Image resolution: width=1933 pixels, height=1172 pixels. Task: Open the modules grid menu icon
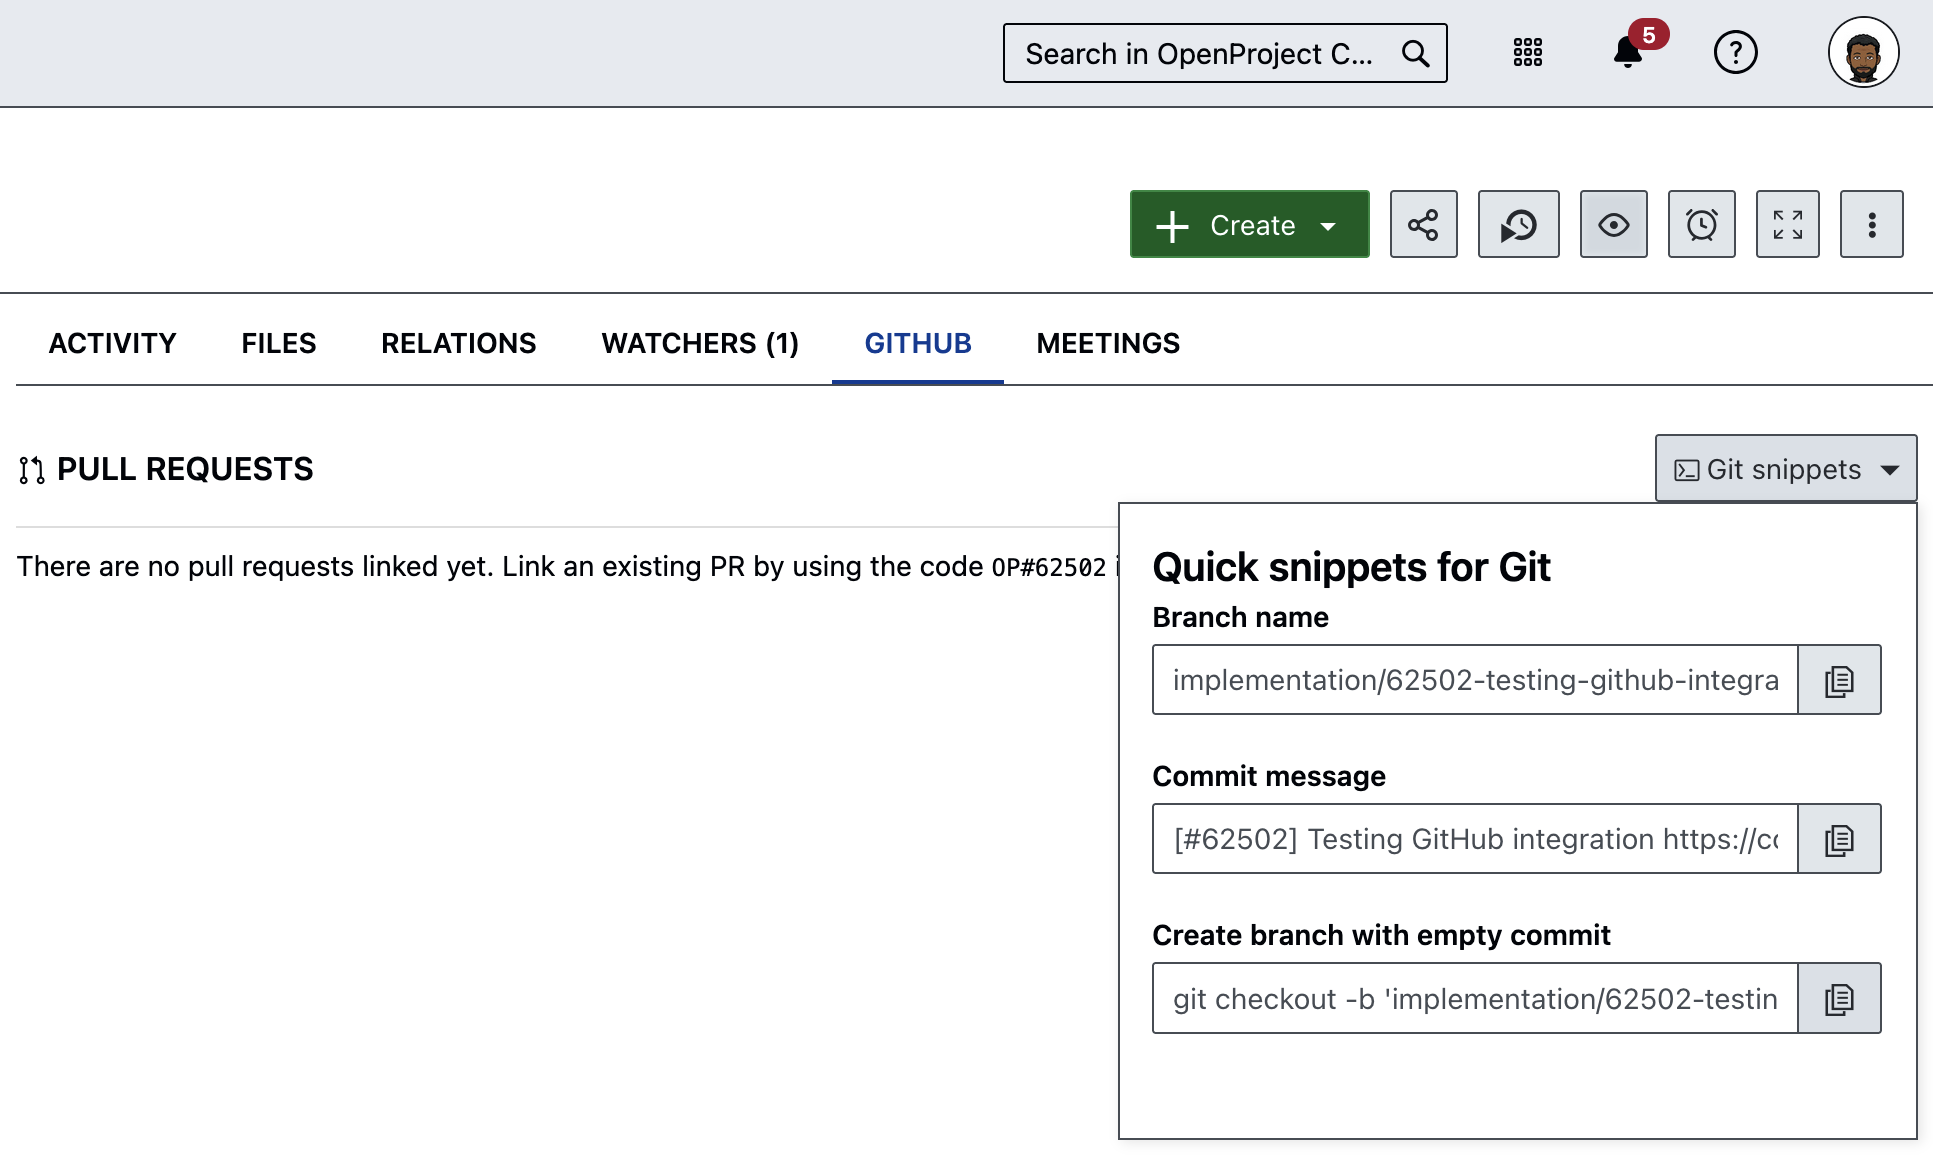(1527, 52)
